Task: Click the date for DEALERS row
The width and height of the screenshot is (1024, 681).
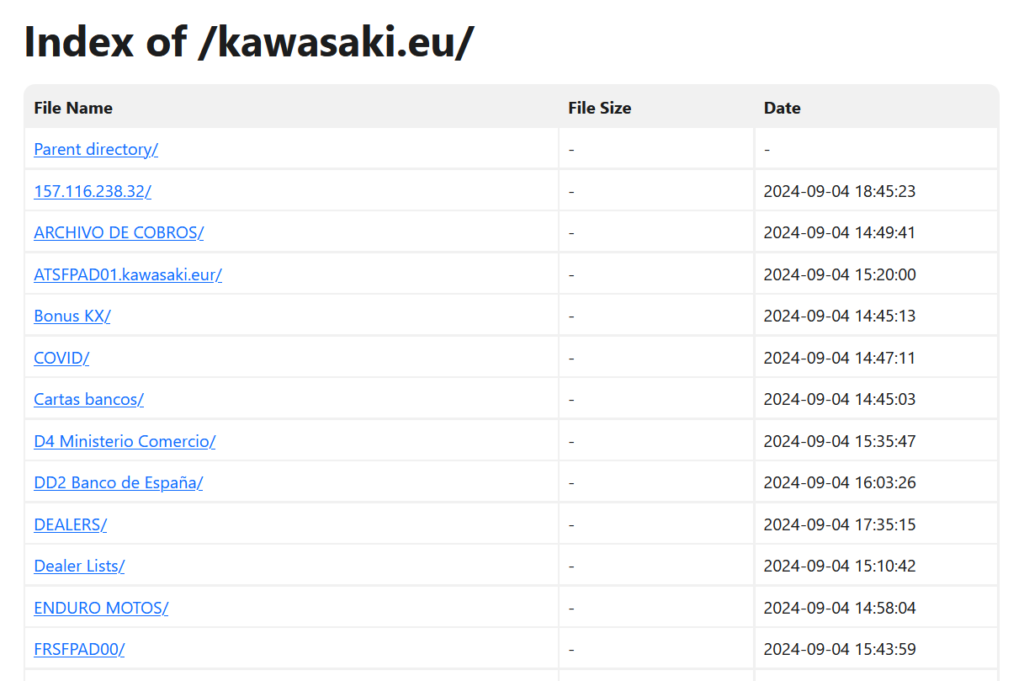Action: coord(839,524)
